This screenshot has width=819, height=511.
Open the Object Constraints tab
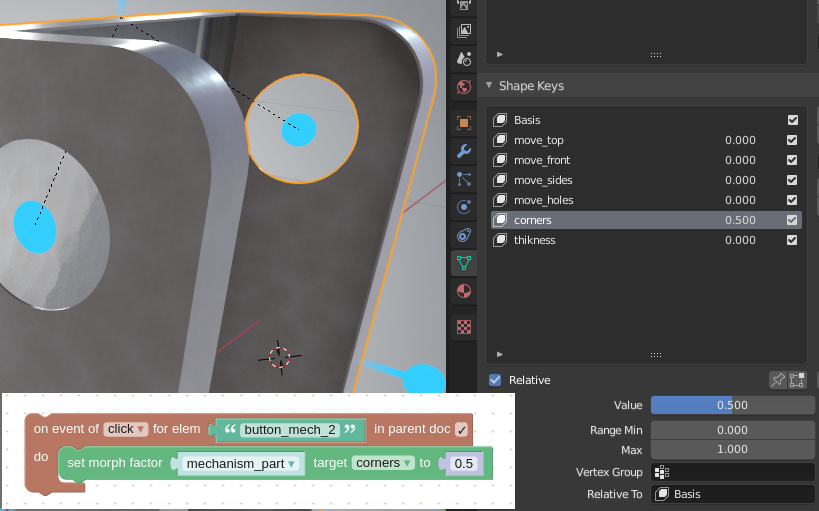pyautogui.click(x=463, y=235)
